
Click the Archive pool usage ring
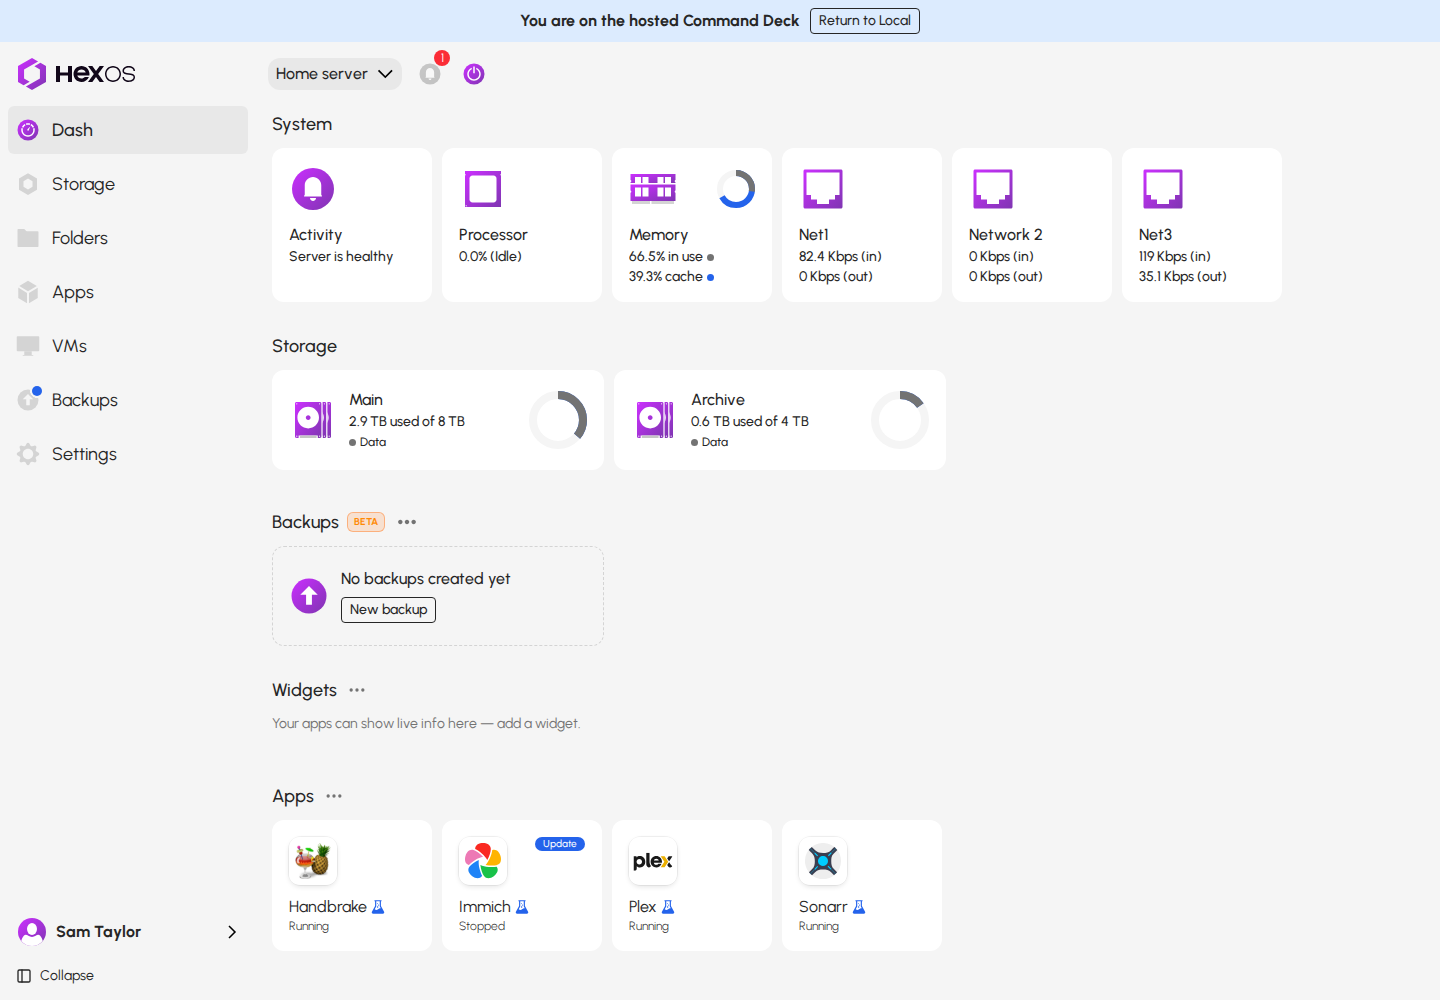click(x=900, y=420)
